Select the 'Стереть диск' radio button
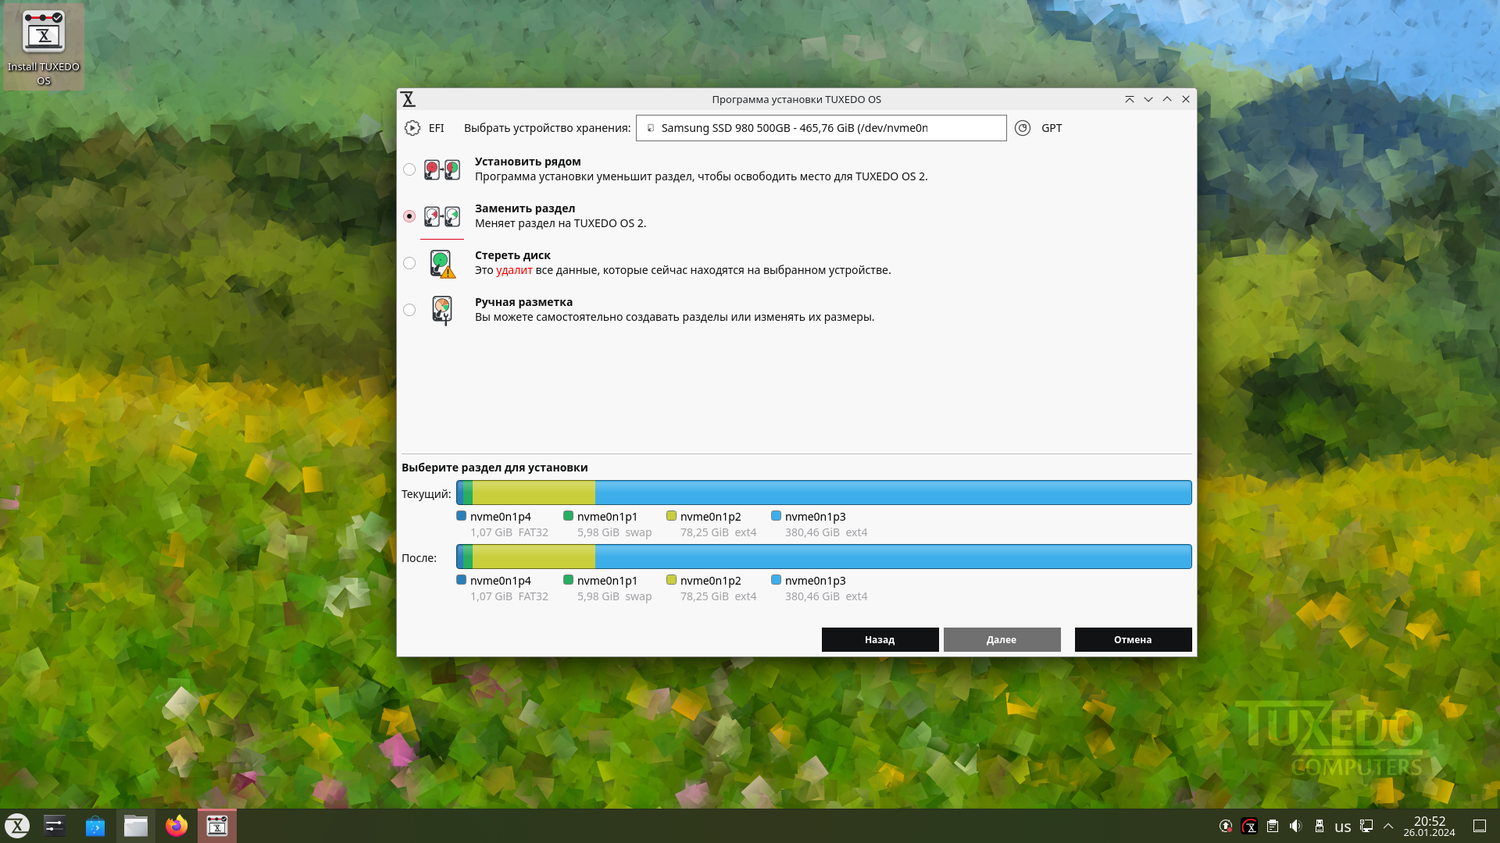 (x=409, y=263)
